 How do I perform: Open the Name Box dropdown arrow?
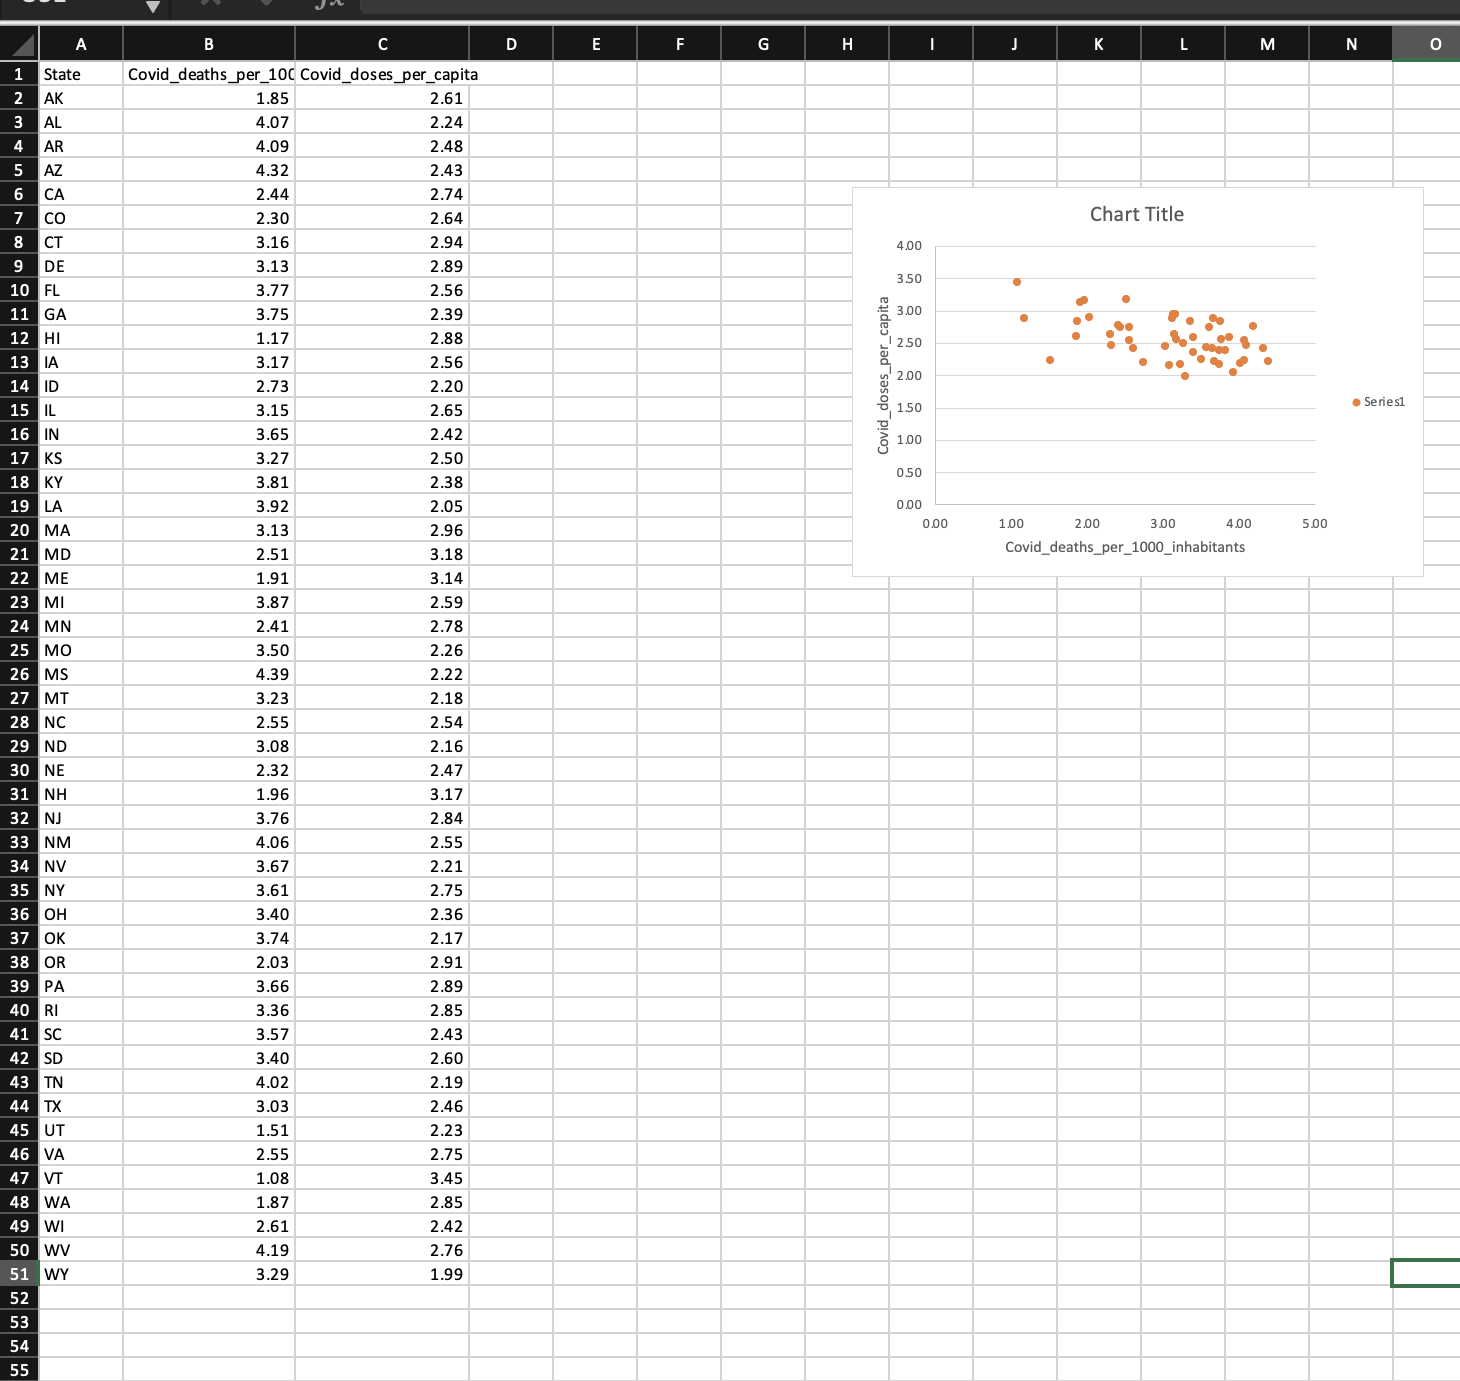(x=152, y=7)
